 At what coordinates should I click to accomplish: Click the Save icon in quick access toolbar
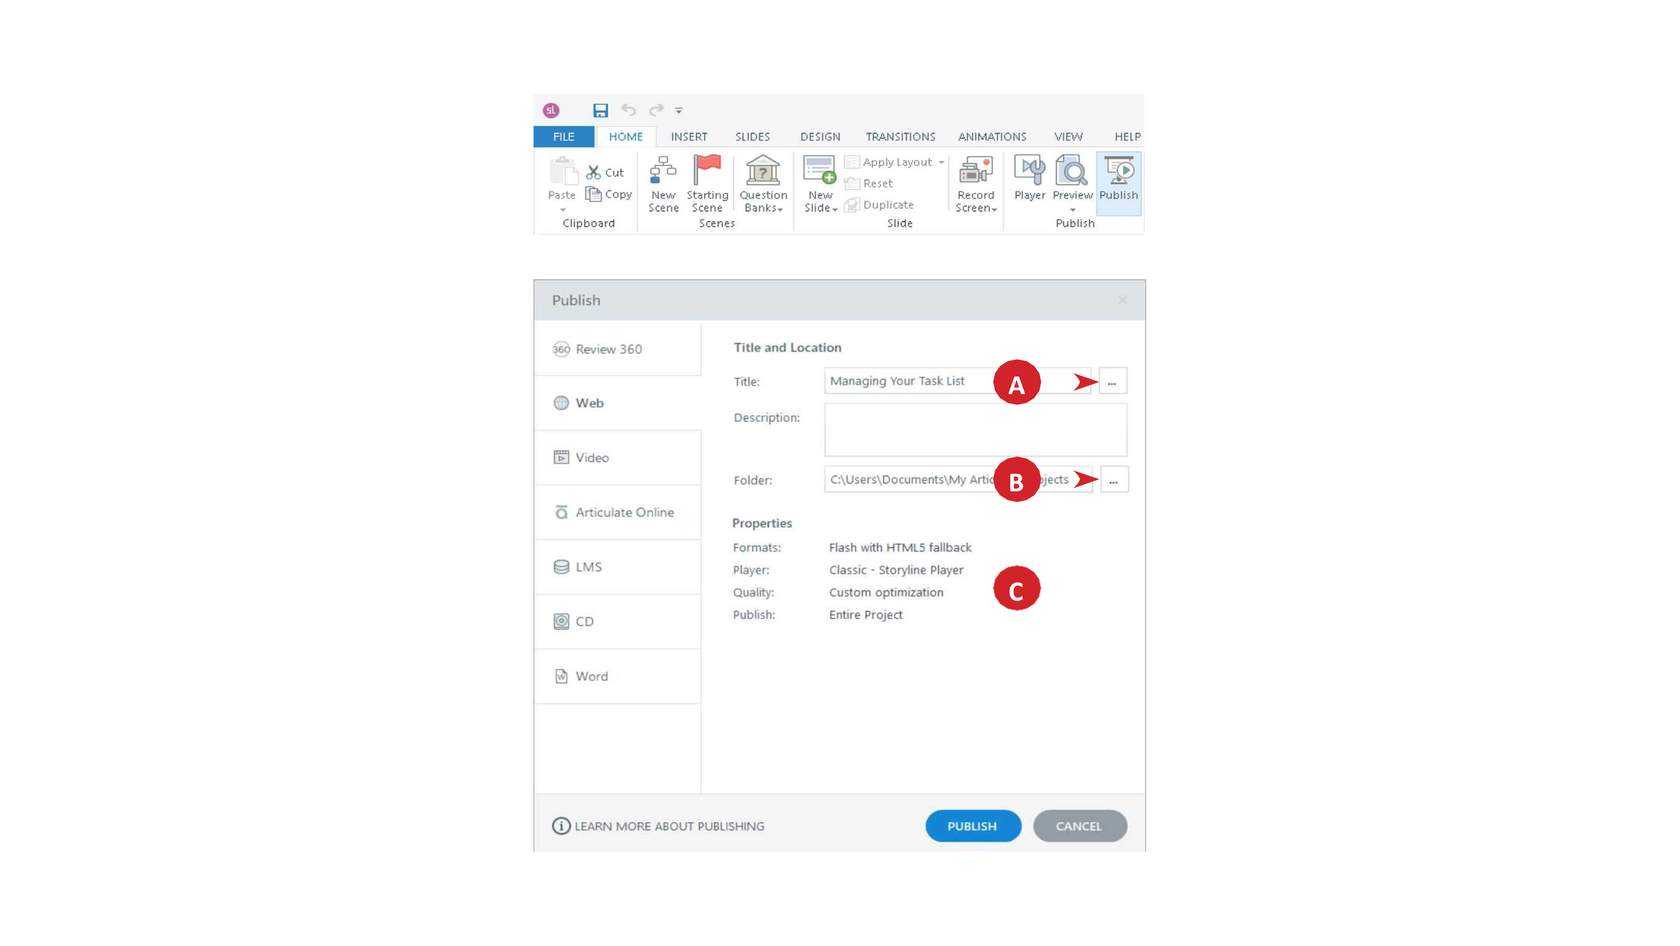(x=600, y=110)
